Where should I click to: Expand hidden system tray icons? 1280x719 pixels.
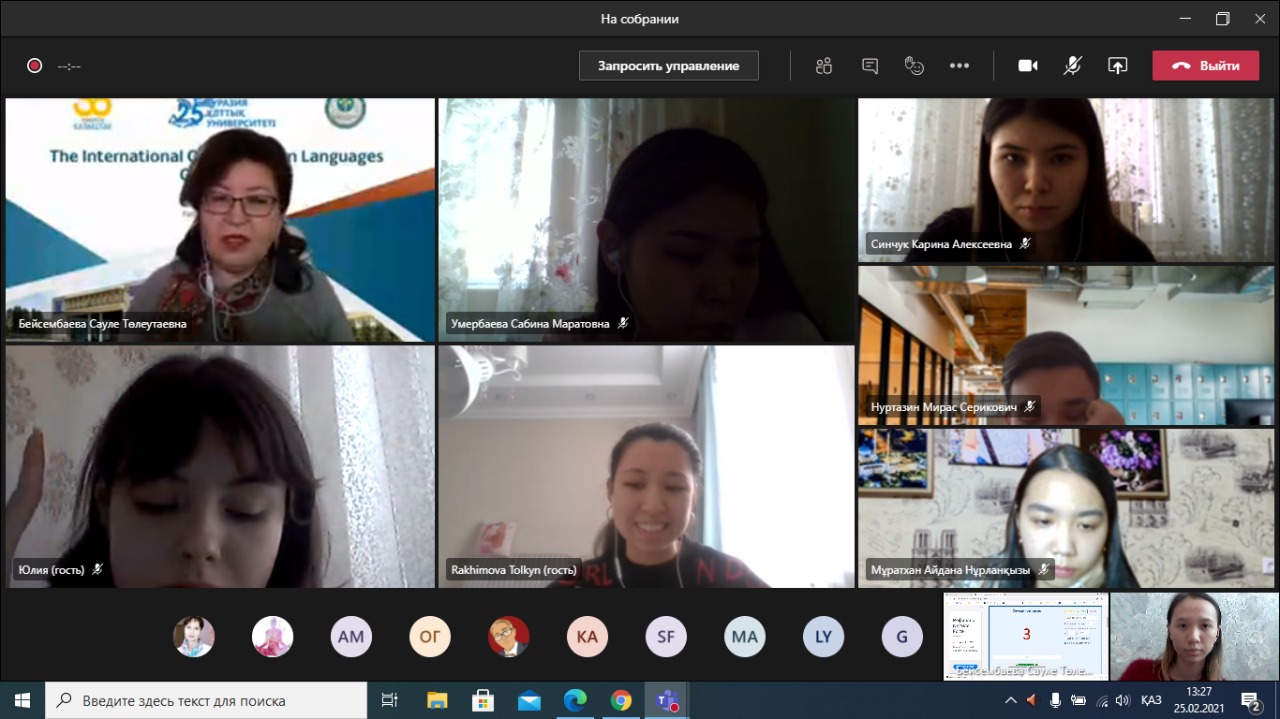click(x=1011, y=700)
